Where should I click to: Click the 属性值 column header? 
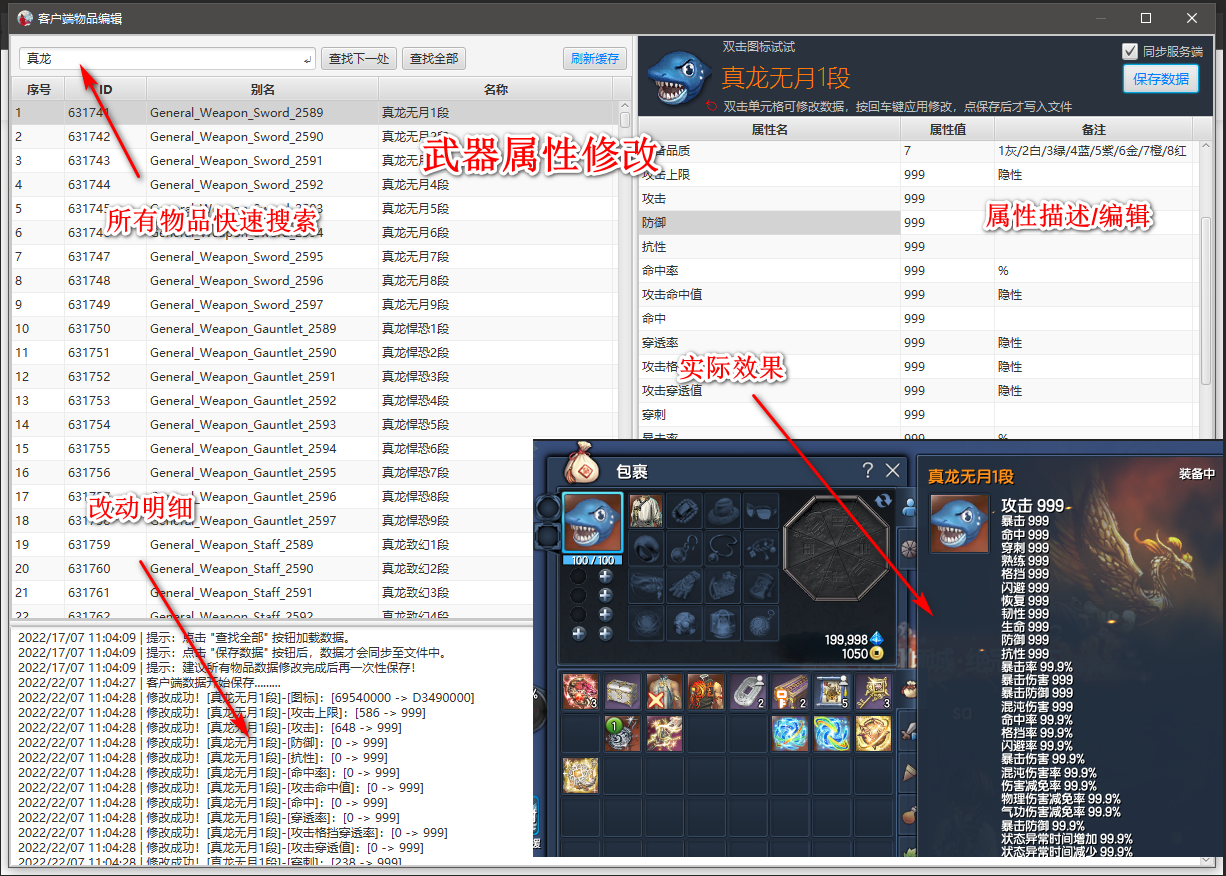[x=947, y=130]
